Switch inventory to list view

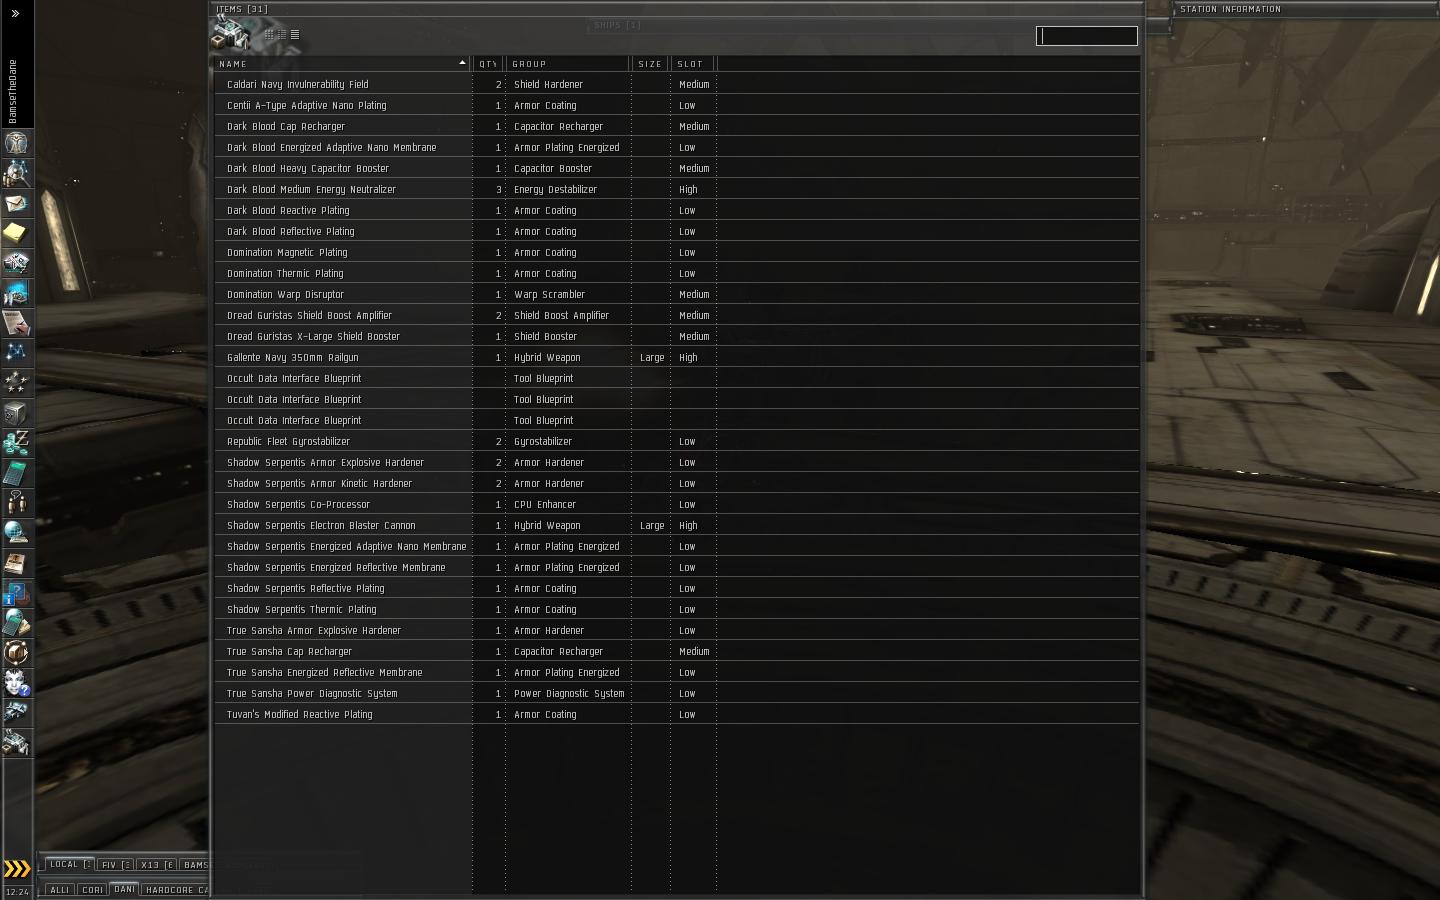point(295,34)
